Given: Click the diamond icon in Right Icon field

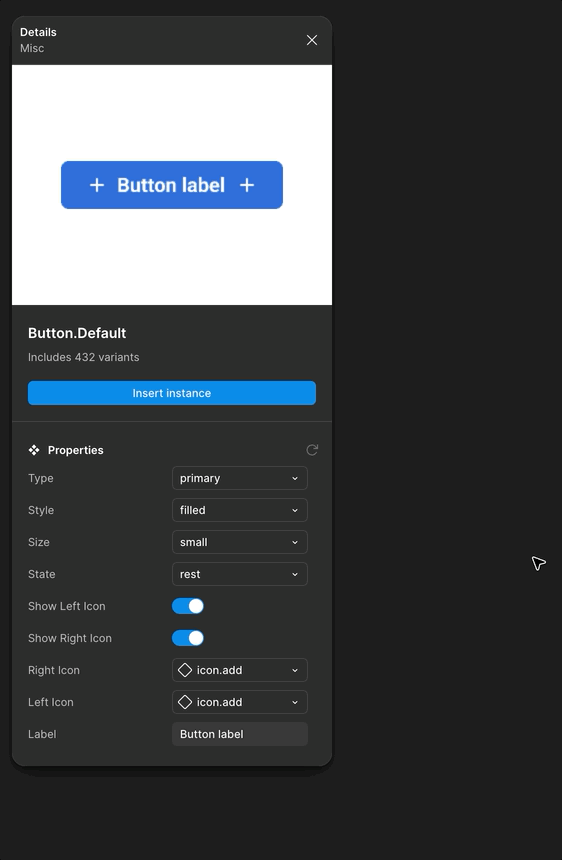Looking at the screenshot, I should [185, 670].
